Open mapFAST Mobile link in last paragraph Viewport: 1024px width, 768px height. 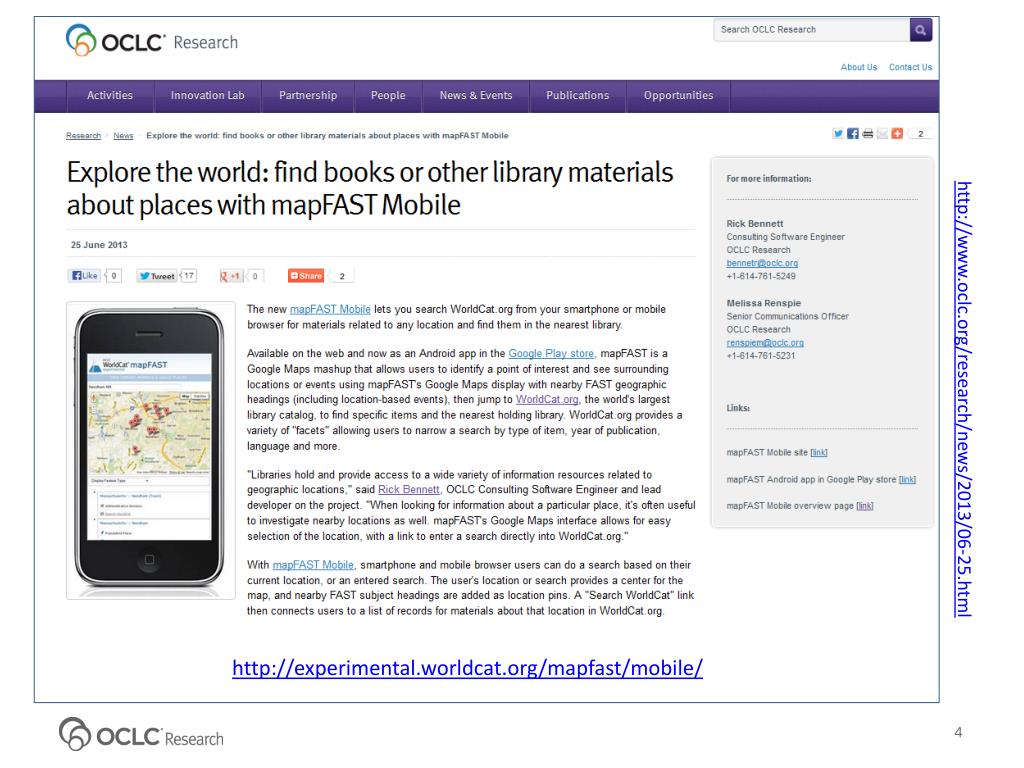313,565
